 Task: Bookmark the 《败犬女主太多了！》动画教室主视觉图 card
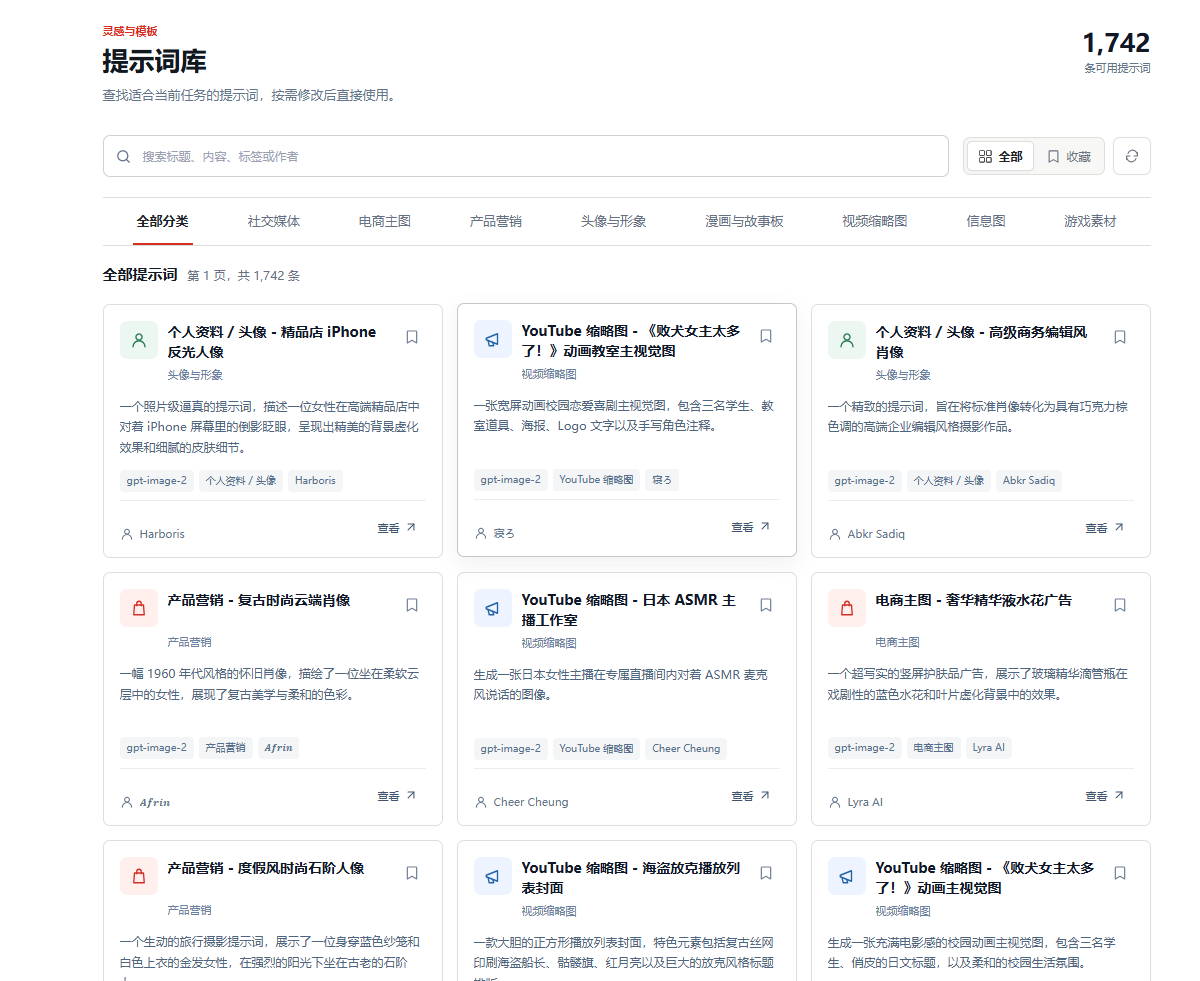point(766,336)
